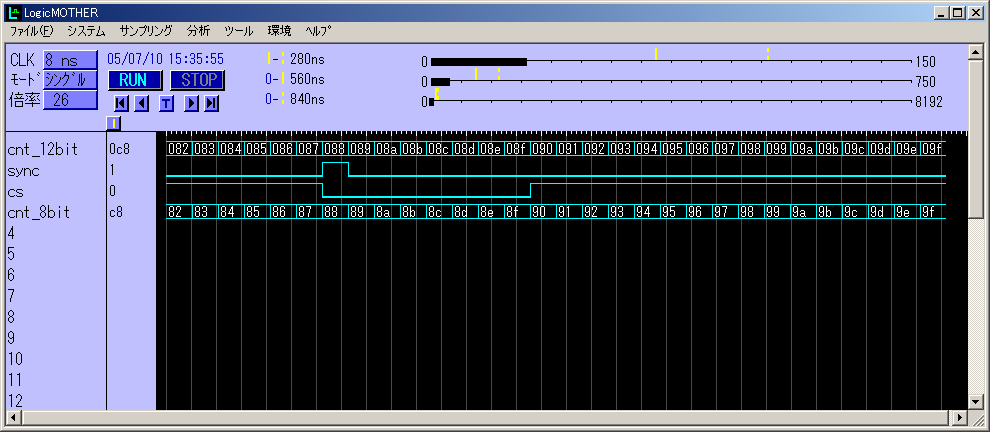Open the ファイル(F) menu
The width and height of the screenshot is (990, 432).
[31, 31]
